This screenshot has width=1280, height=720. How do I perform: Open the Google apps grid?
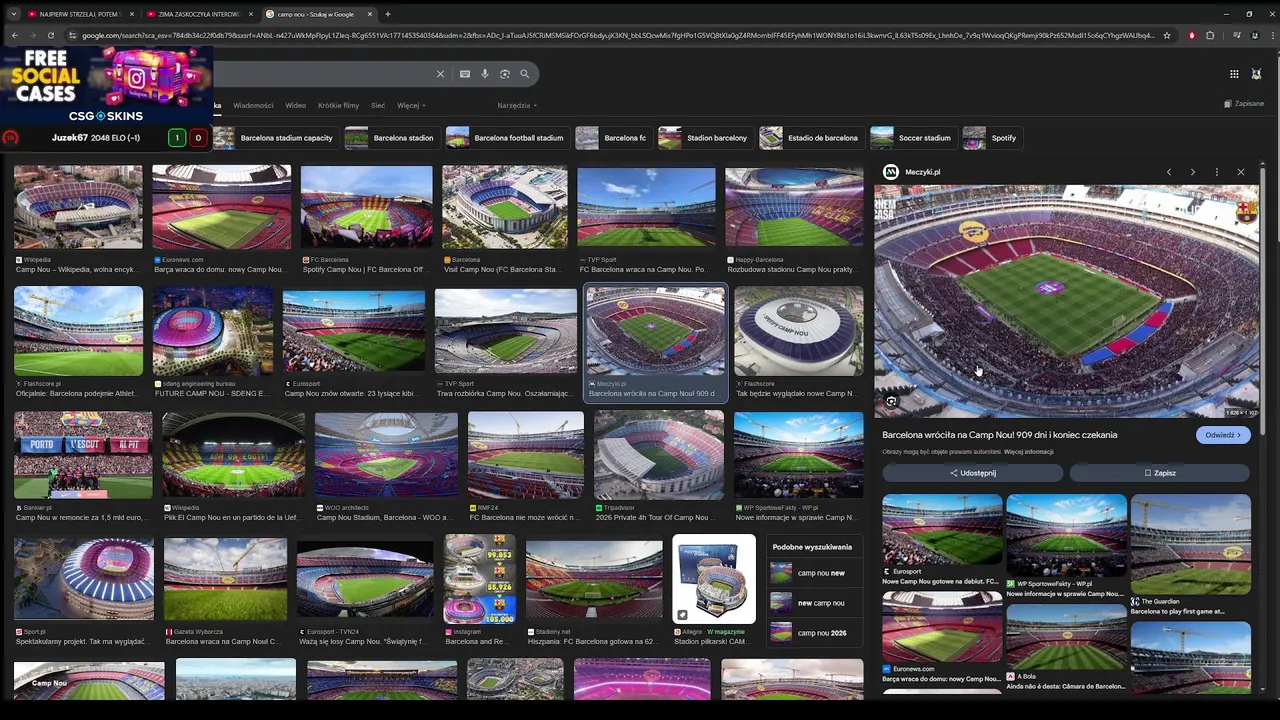pyautogui.click(x=1234, y=74)
